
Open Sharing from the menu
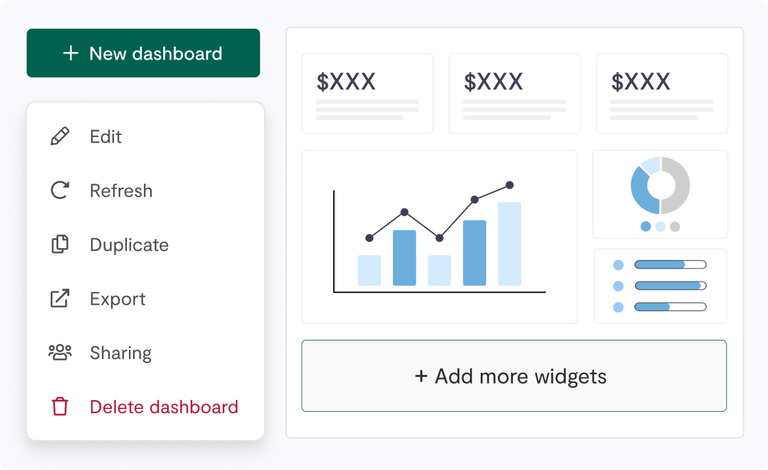120,353
